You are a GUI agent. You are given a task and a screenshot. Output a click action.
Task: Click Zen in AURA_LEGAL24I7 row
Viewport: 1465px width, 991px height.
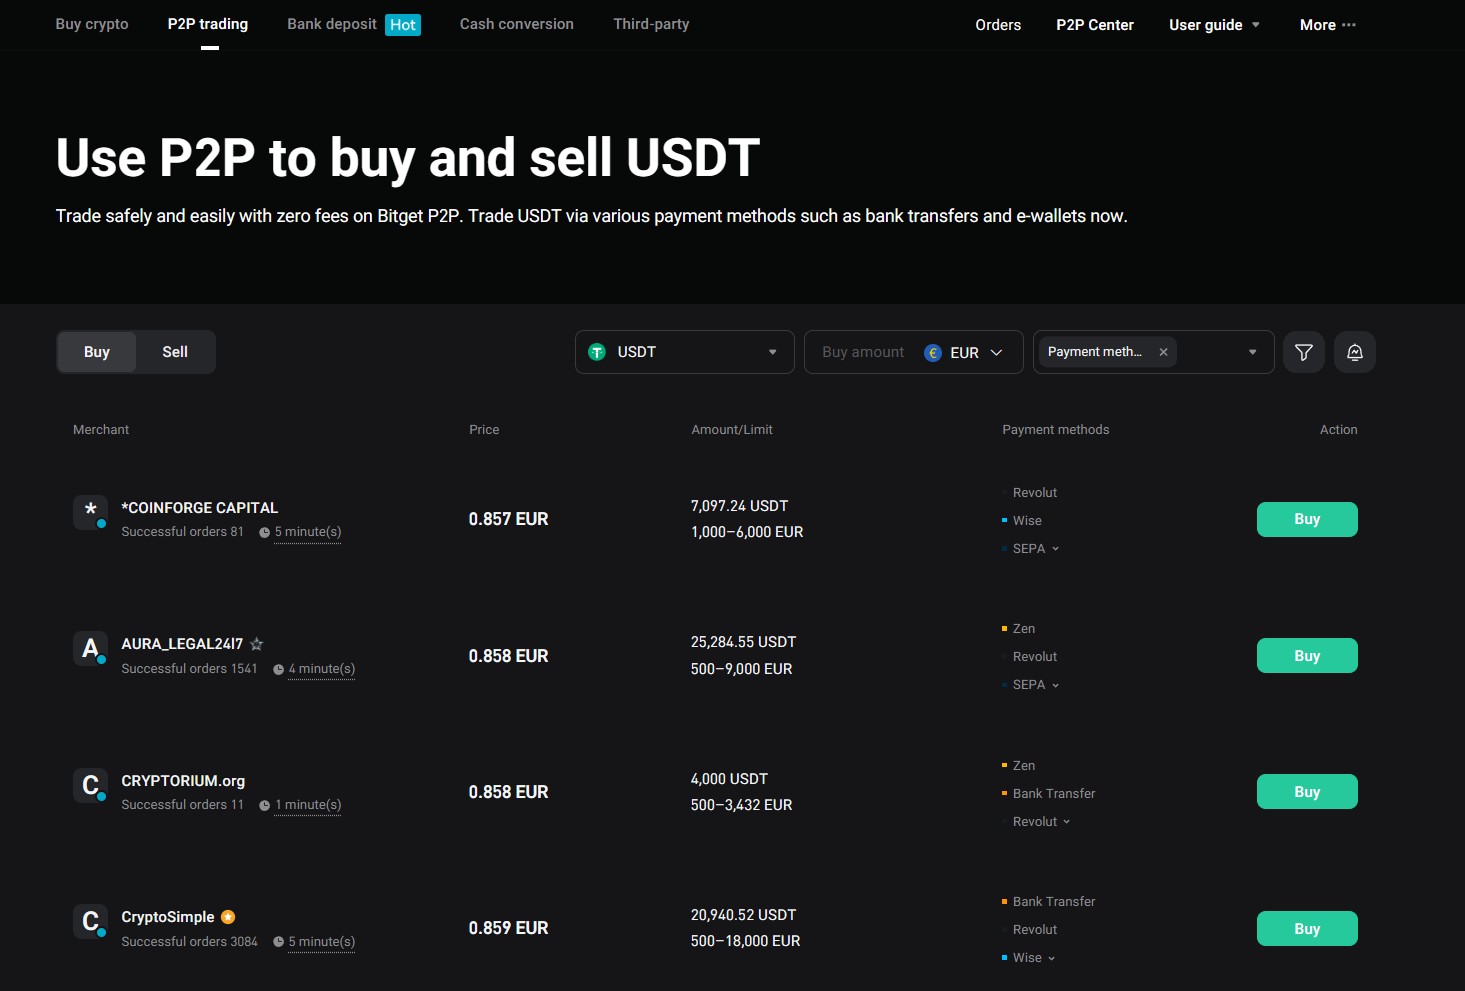tap(1024, 629)
